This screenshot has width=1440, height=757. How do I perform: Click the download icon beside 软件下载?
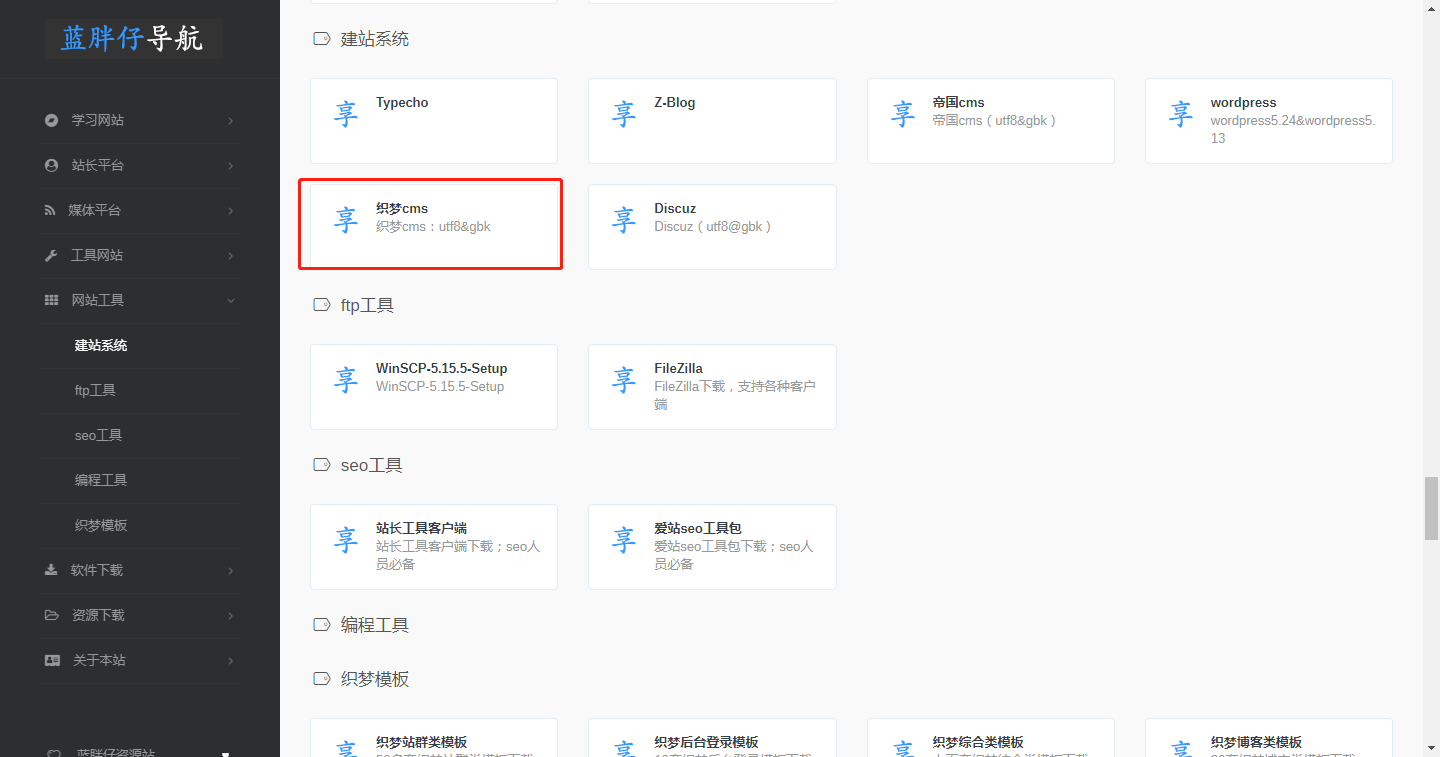point(51,570)
